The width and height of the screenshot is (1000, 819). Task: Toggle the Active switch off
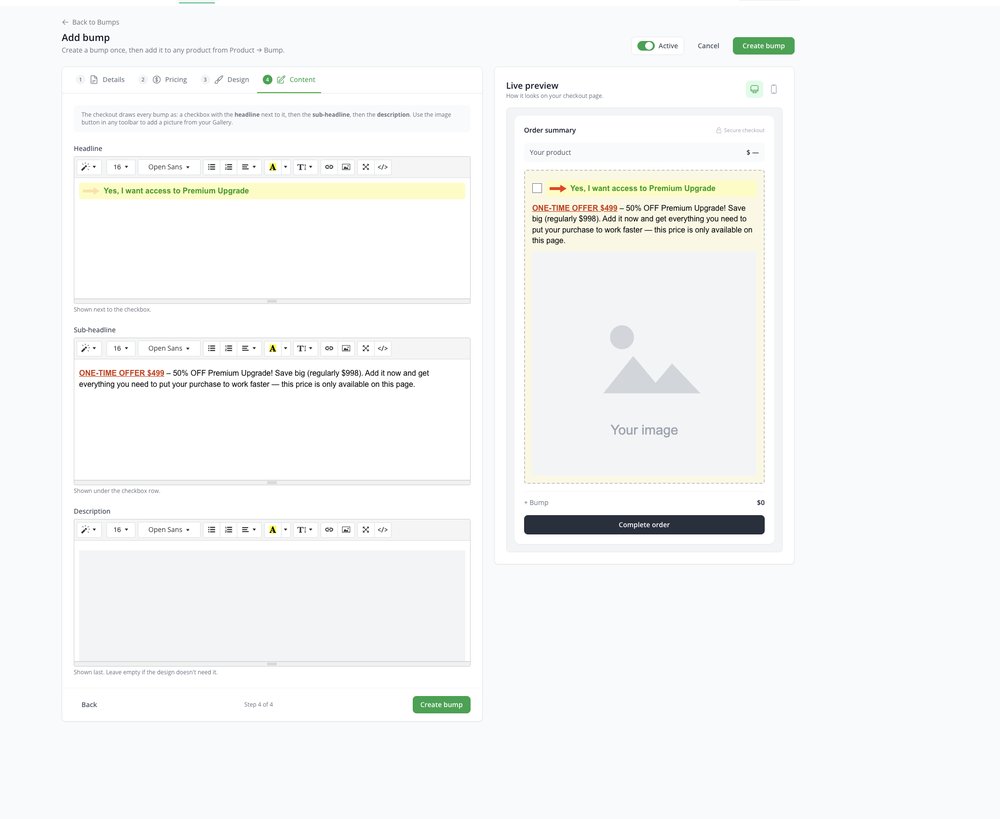(x=645, y=46)
